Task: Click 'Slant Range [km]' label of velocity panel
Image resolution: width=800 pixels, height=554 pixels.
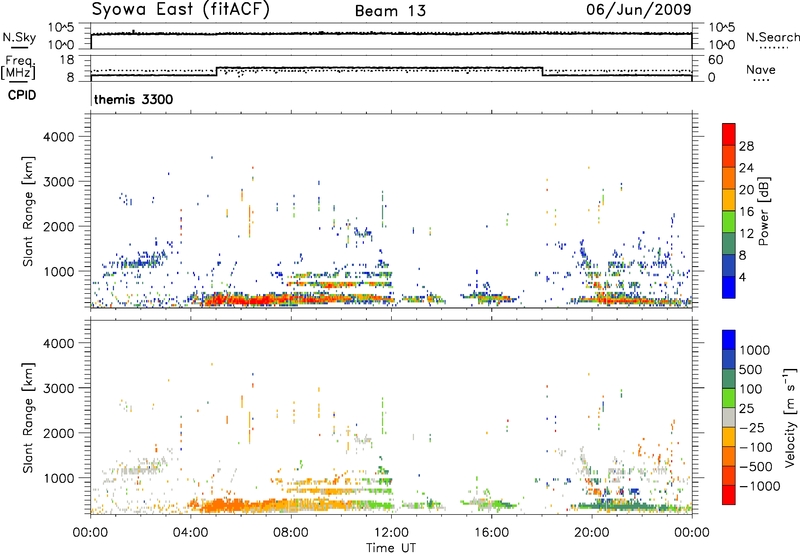Action: point(28,417)
